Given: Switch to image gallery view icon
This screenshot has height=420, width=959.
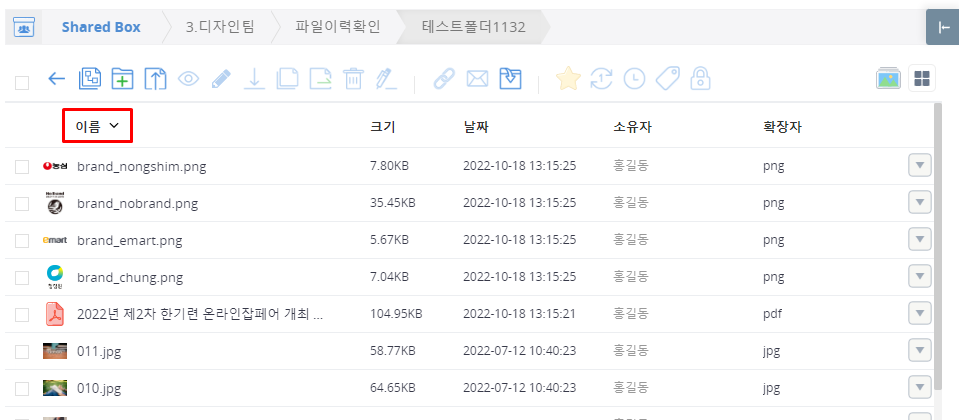Looking at the screenshot, I should click(x=888, y=78).
